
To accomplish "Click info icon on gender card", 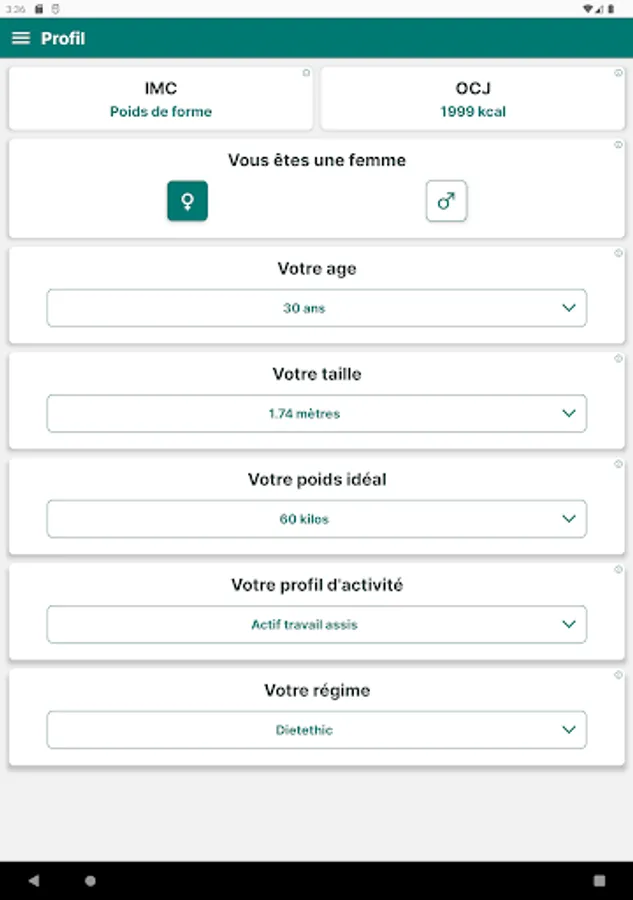I will tap(618, 145).
